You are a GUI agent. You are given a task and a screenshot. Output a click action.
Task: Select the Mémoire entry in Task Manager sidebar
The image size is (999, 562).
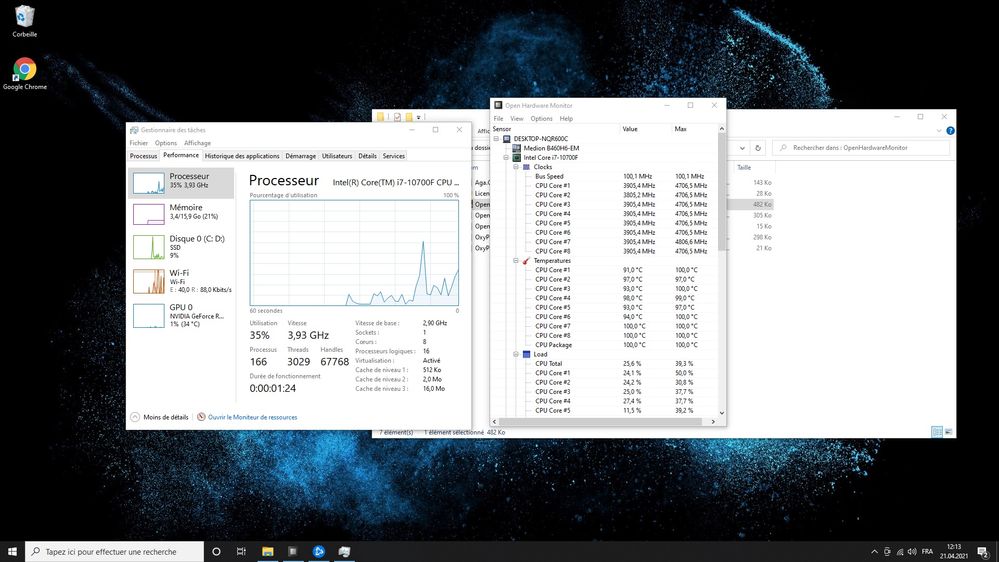click(181, 213)
